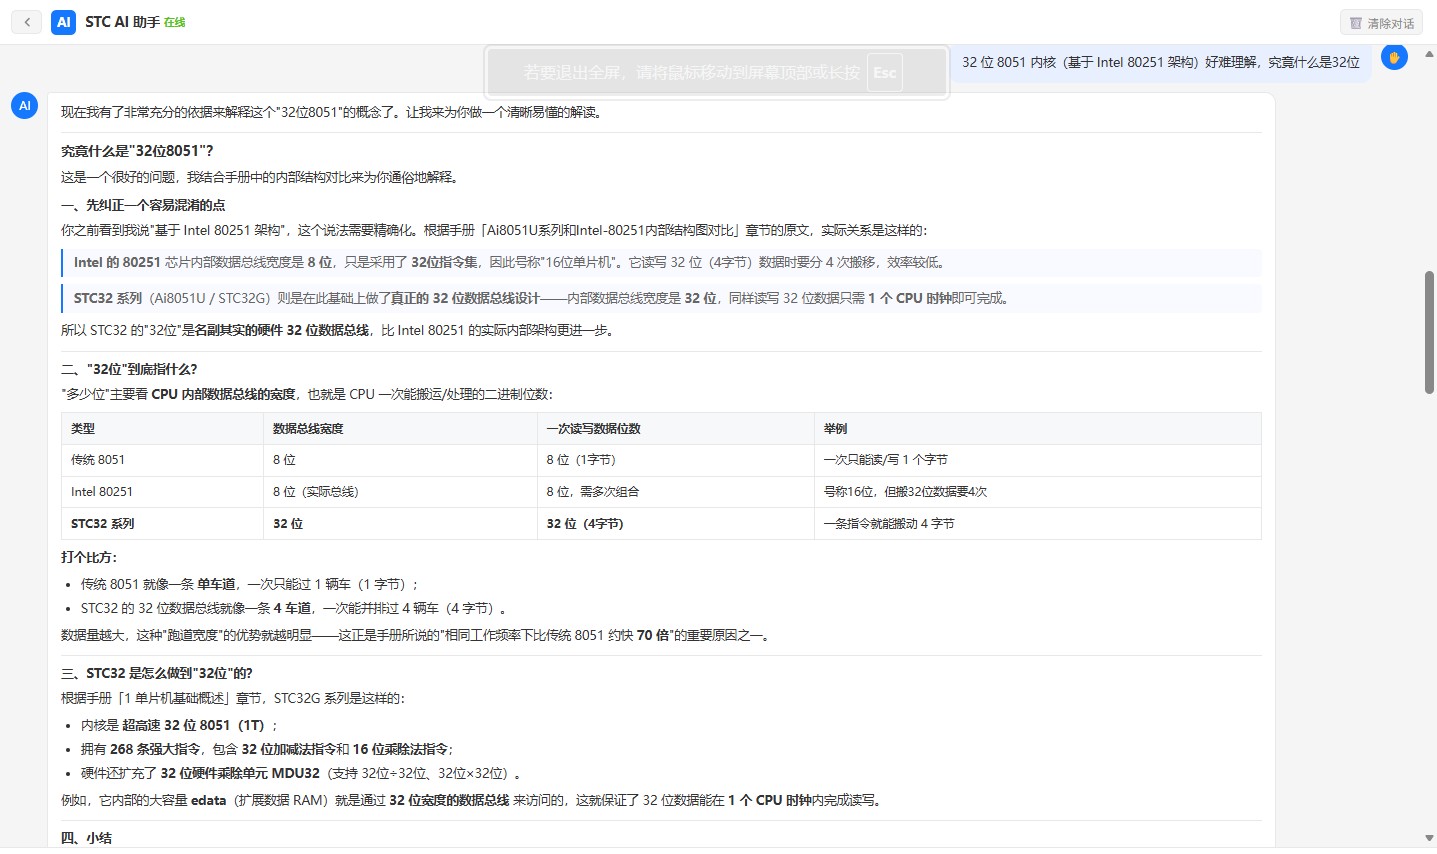Click the bullet 拥有 268 条强大指令

(268, 749)
